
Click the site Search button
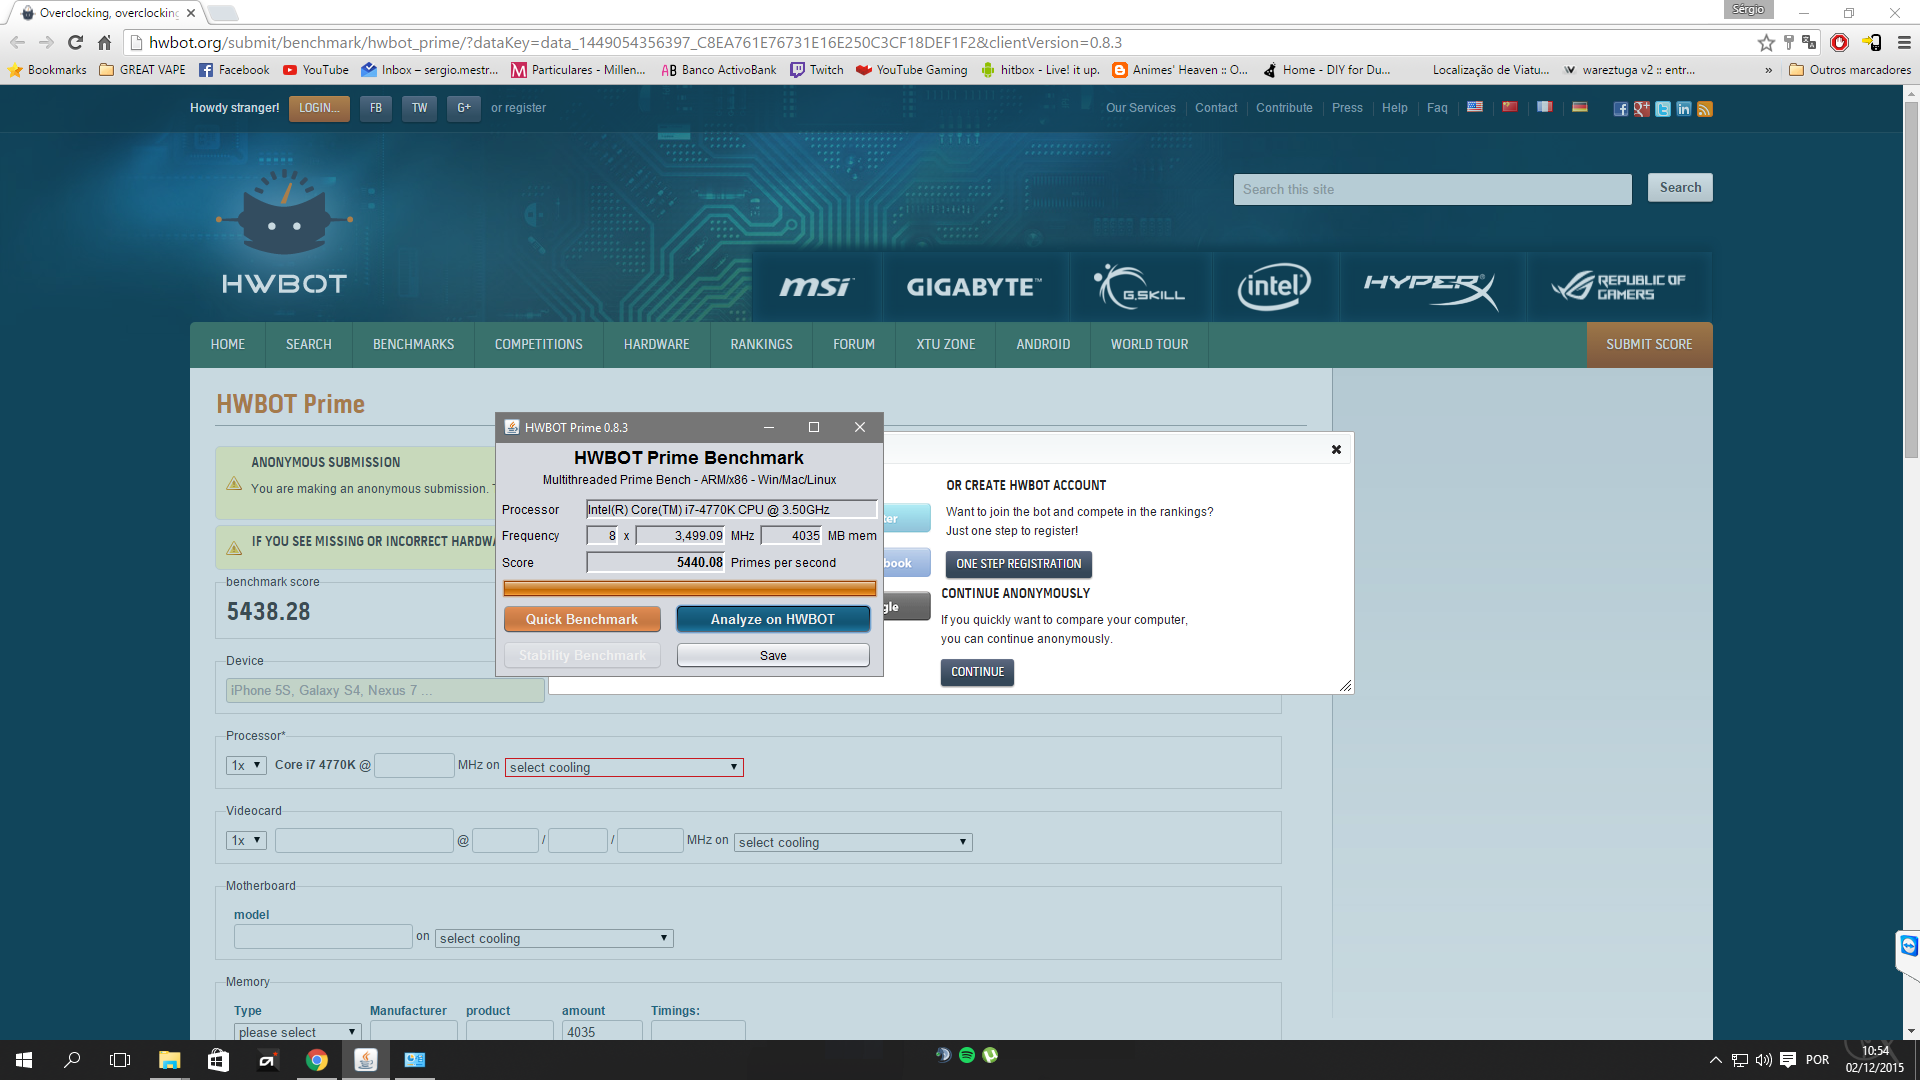(x=1680, y=188)
